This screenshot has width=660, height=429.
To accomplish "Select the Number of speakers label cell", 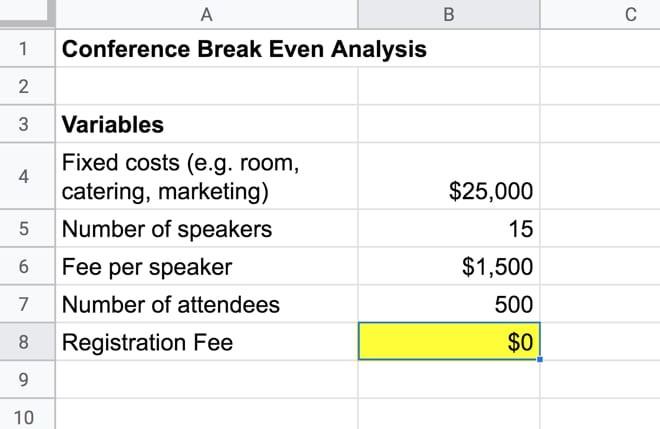I will [206, 229].
